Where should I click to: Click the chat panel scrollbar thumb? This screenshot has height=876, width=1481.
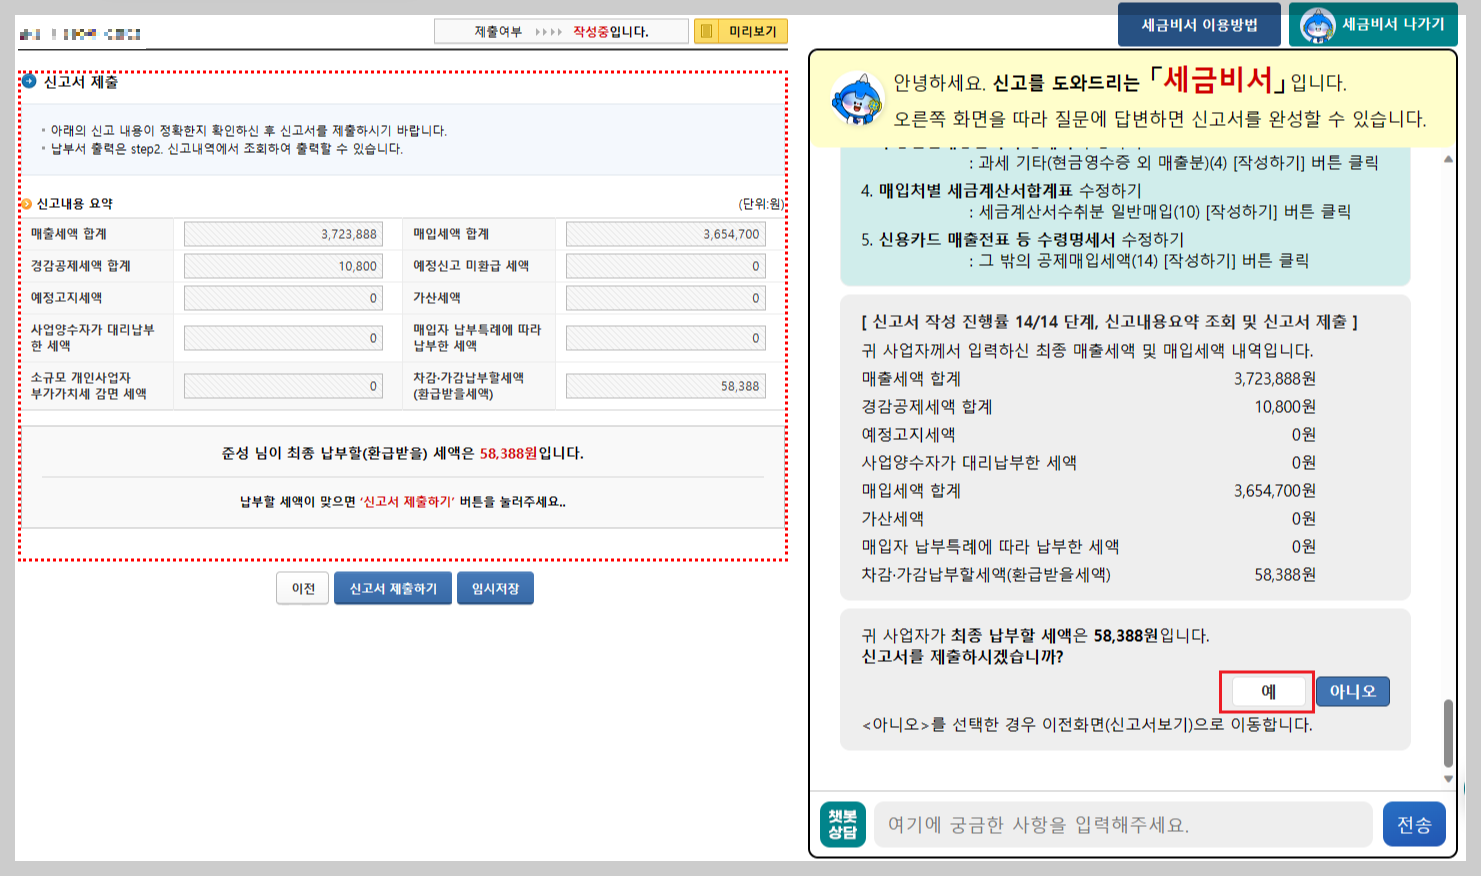[1448, 733]
